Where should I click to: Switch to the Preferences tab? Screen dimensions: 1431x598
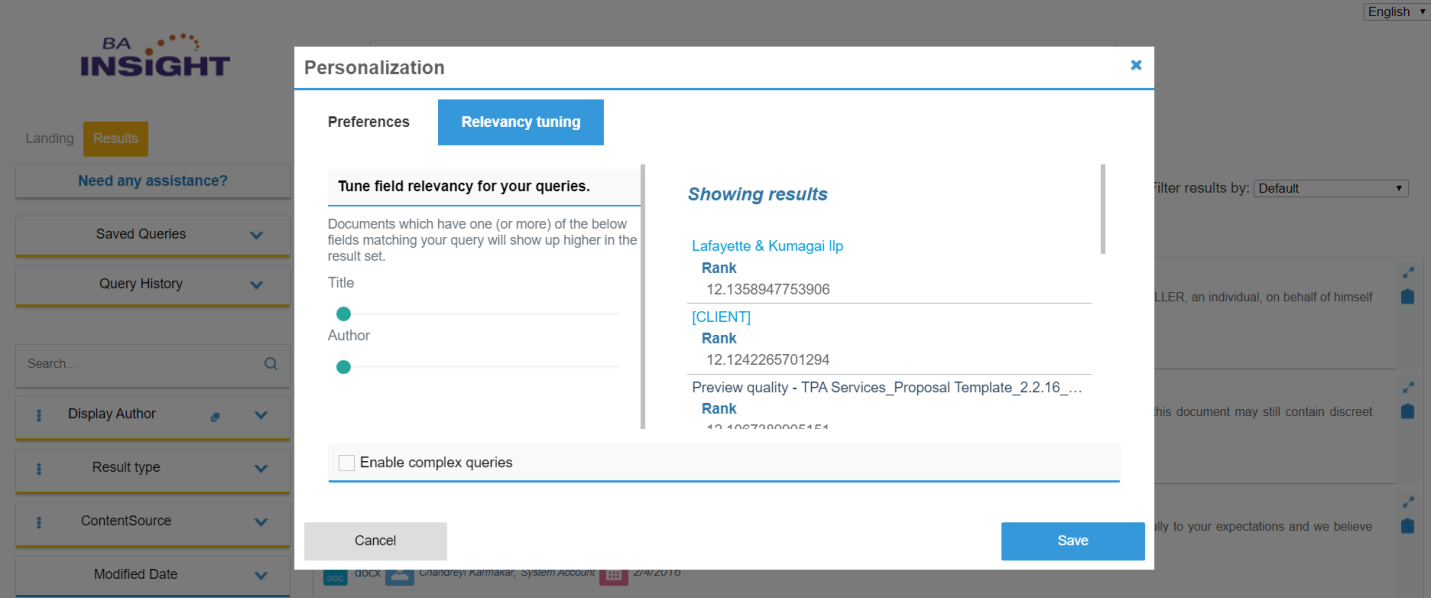click(x=369, y=122)
